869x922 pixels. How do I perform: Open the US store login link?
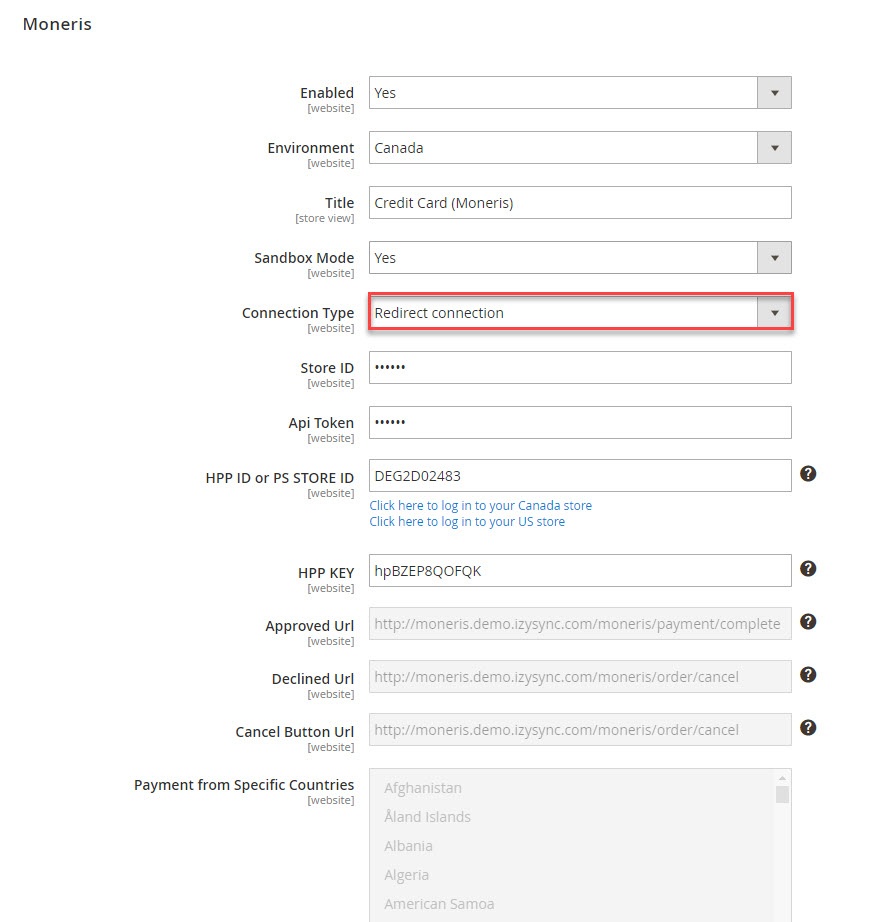467,522
